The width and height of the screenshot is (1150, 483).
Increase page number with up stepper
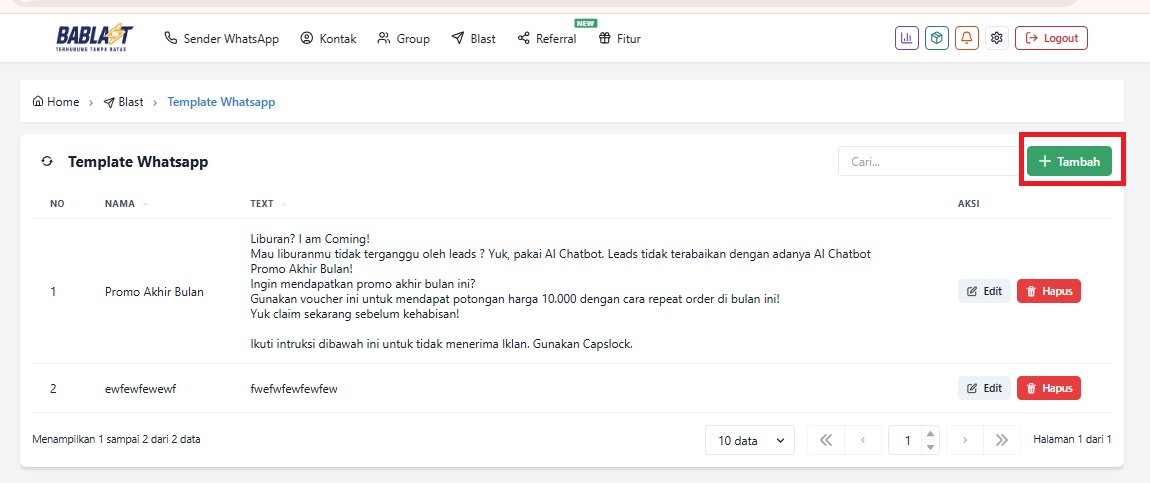coord(930,434)
